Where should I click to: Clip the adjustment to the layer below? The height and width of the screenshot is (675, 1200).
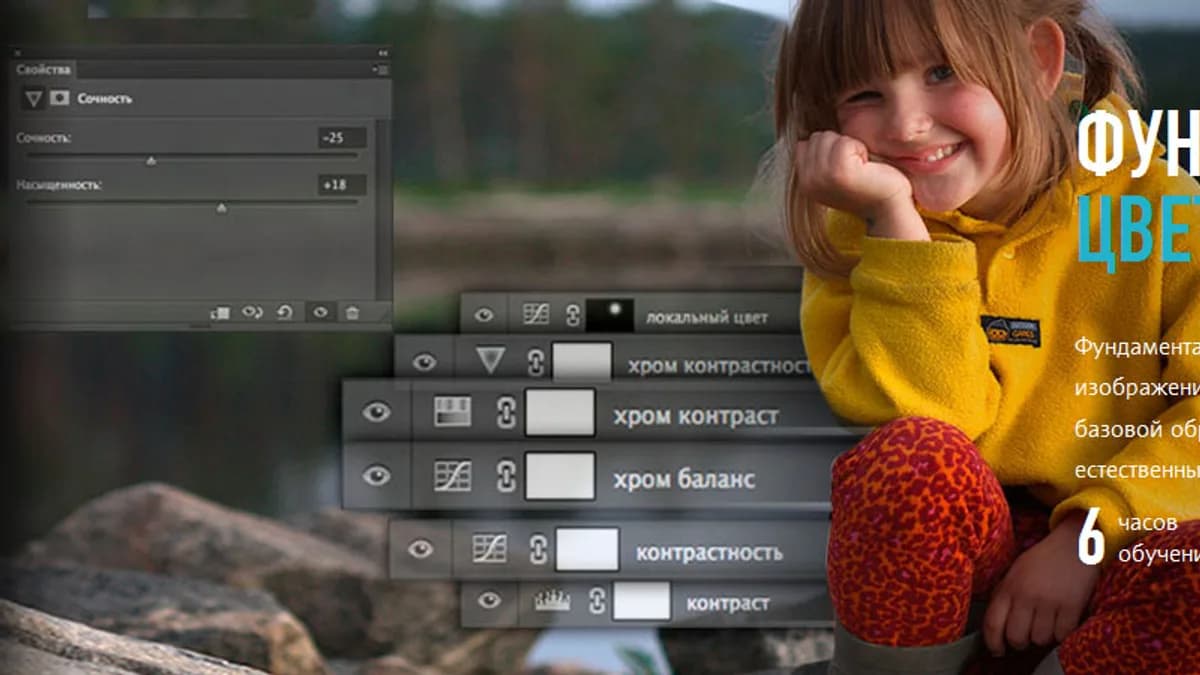click(221, 312)
